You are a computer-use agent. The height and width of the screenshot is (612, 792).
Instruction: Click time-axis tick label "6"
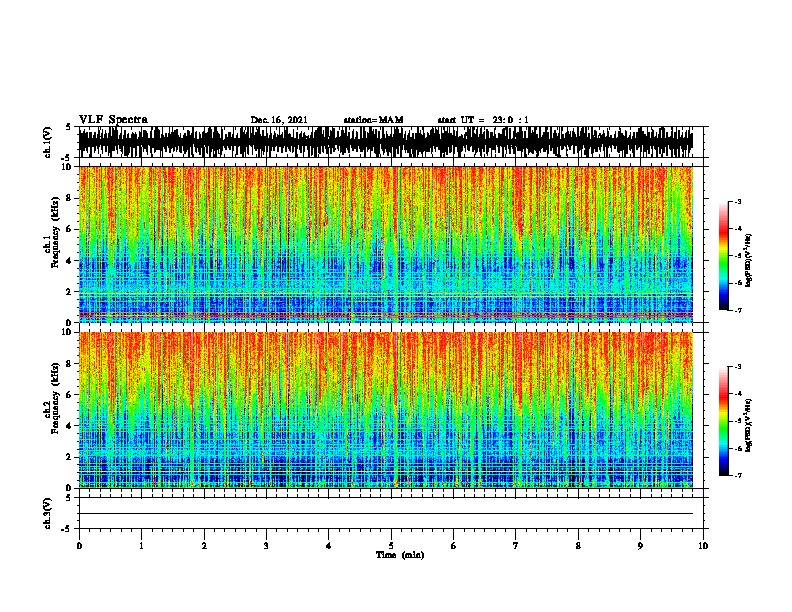453,546
